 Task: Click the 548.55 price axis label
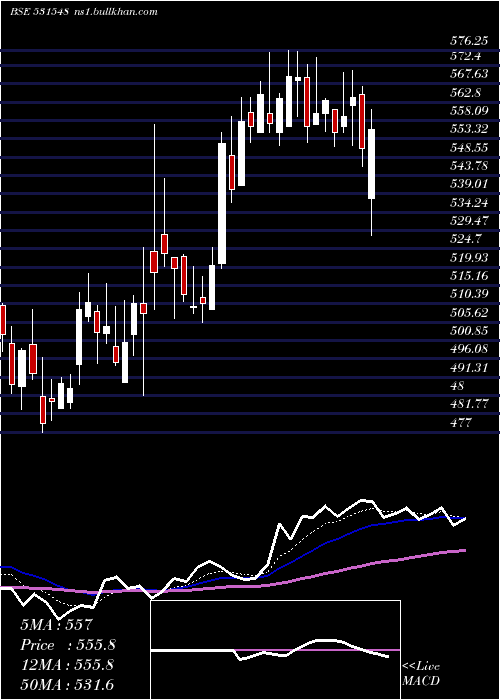click(469, 147)
